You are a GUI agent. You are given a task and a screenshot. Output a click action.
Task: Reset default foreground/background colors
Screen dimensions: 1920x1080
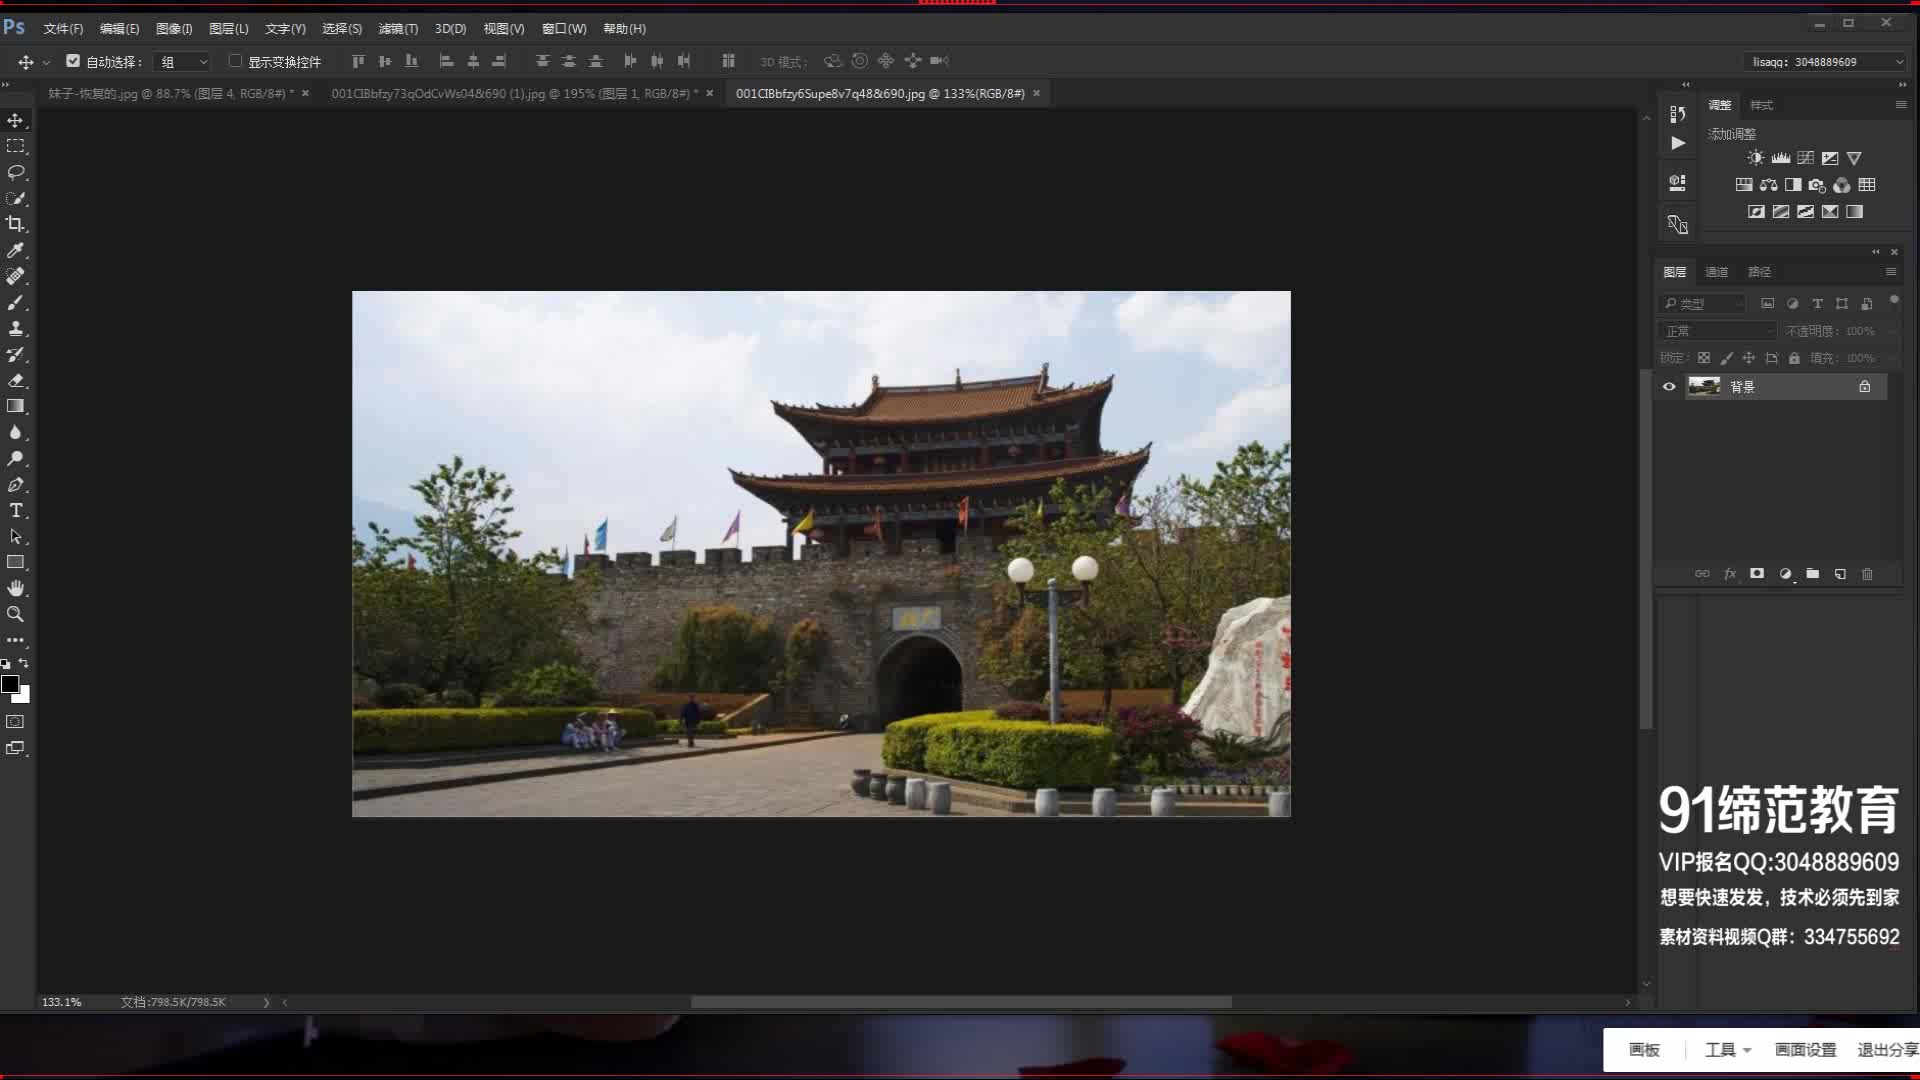pyautogui.click(x=6, y=664)
